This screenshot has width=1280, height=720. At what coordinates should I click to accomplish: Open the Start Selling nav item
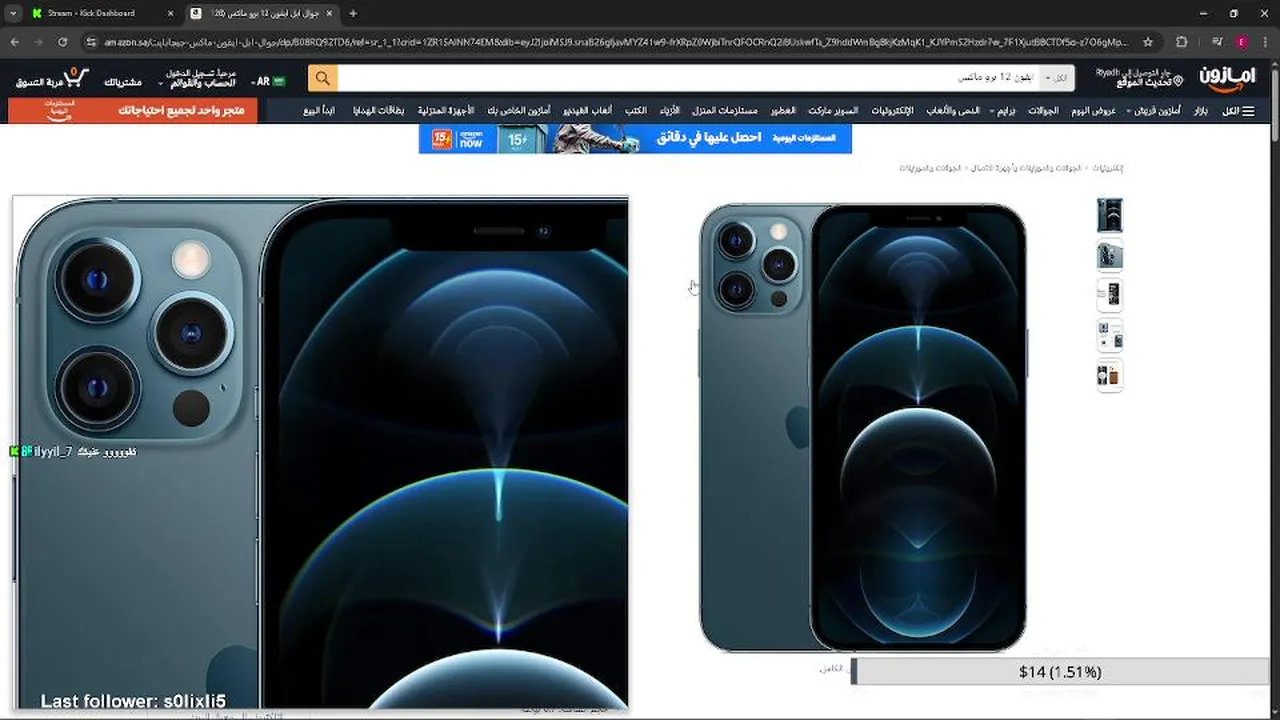pyautogui.click(x=319, y=111)
